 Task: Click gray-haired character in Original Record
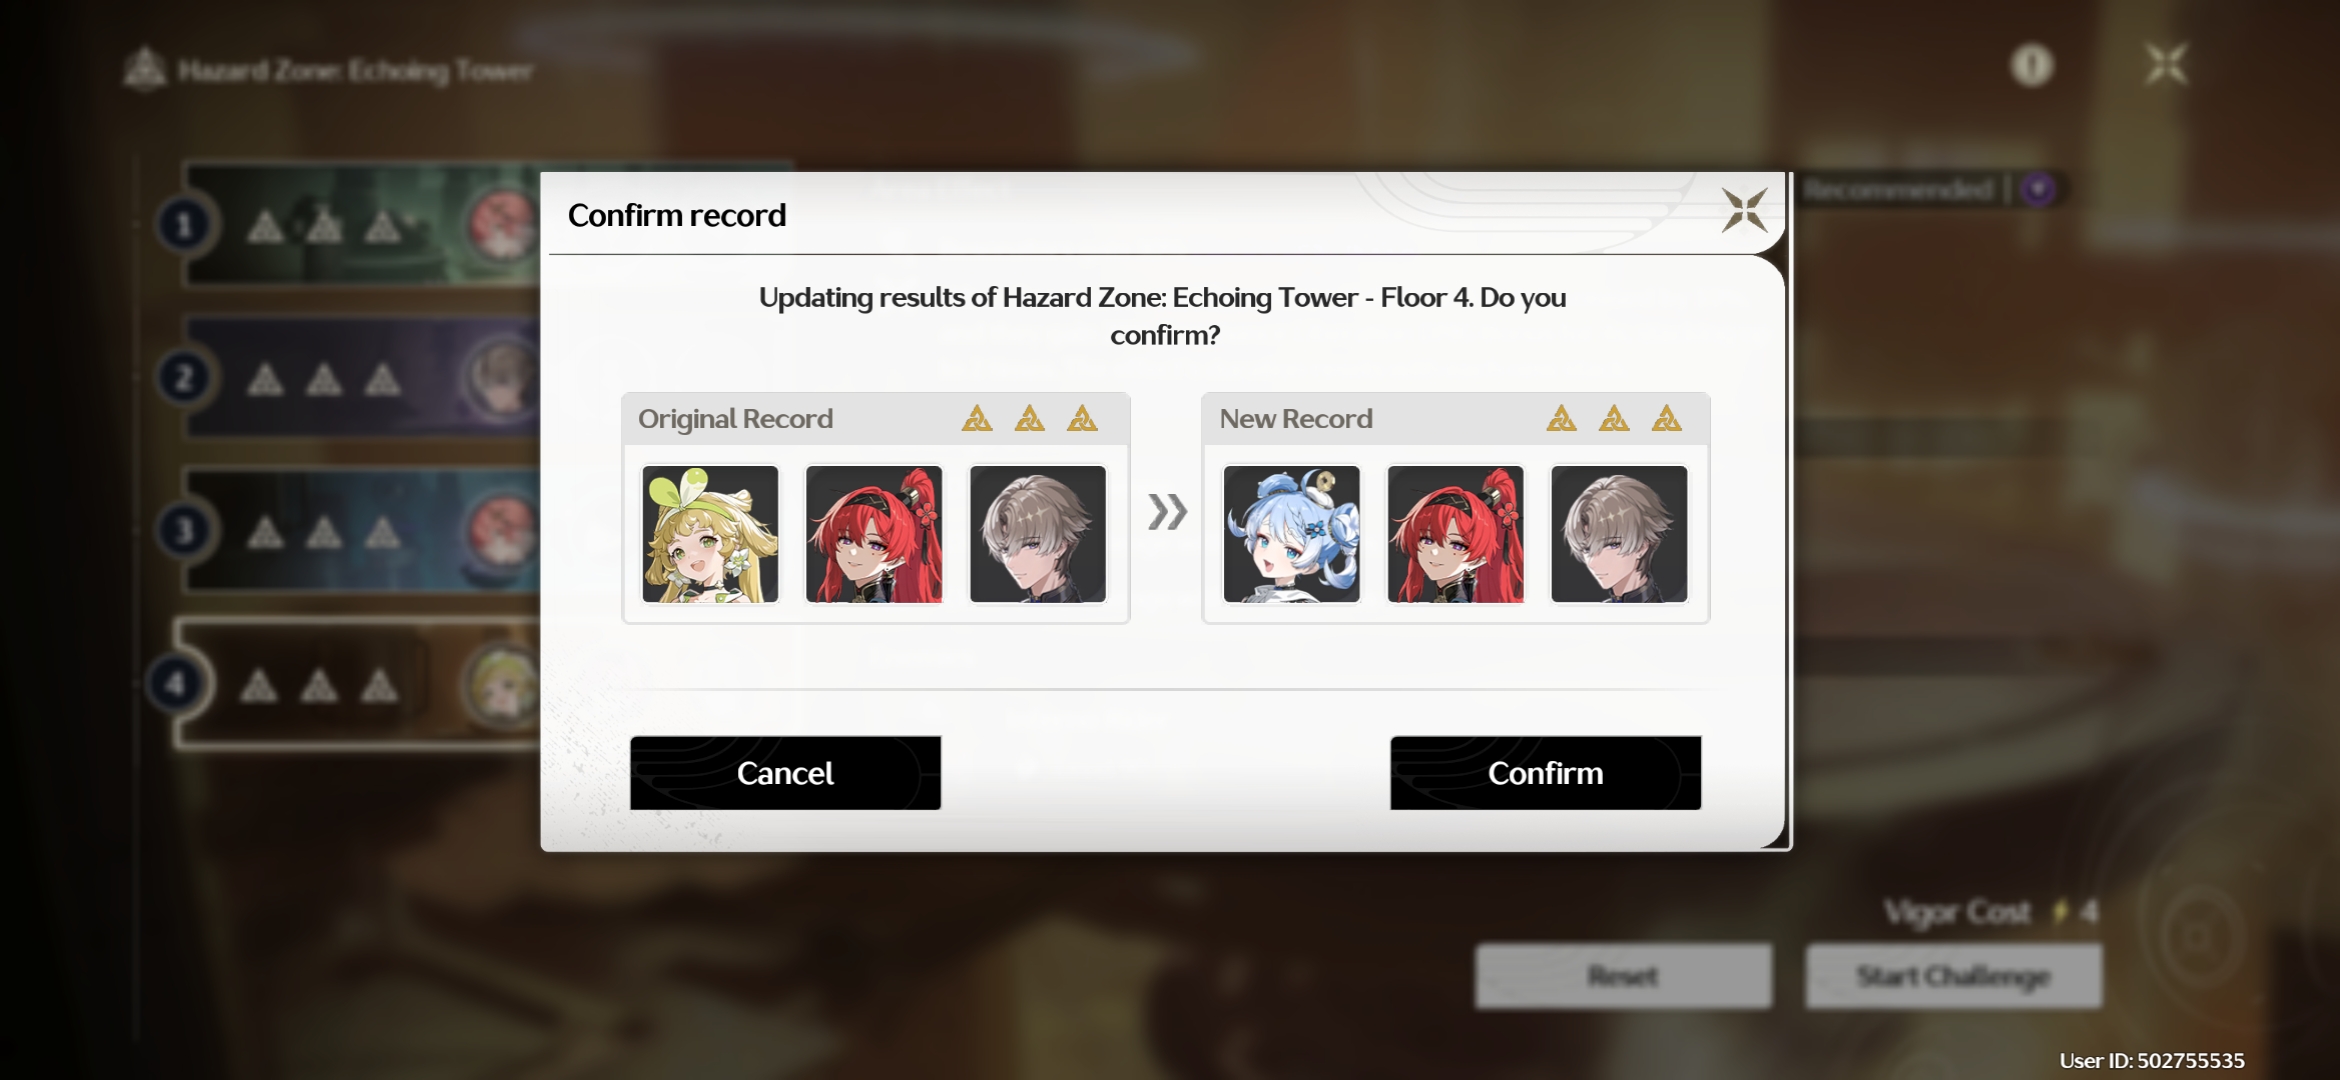pos(1038,534)
